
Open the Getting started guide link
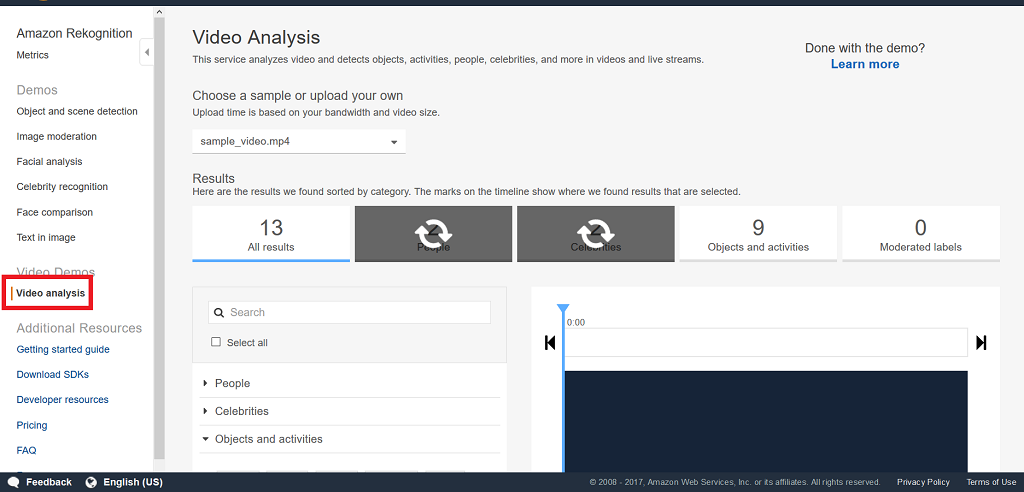coord(63,350)
